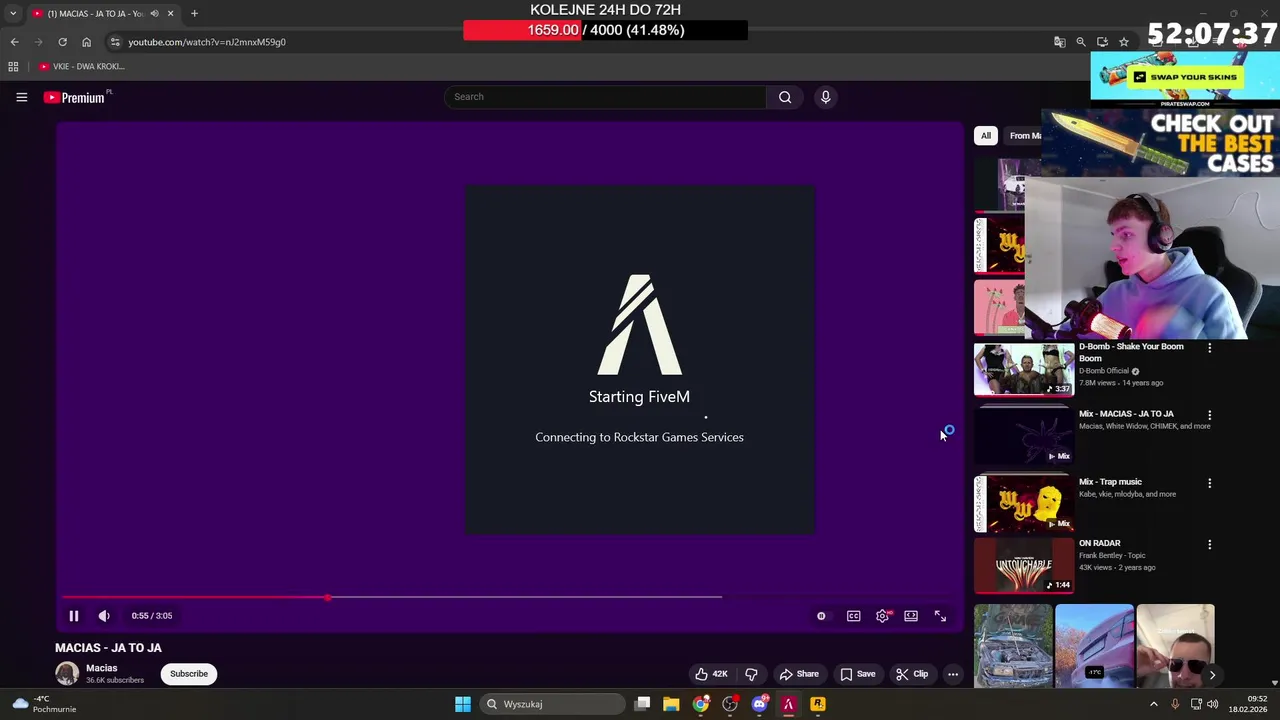Play the ON RADAR Untouchable thumbnail
Viewport: 1280px width, 720px height.
pyautogui.click(x=1024, y=566)
